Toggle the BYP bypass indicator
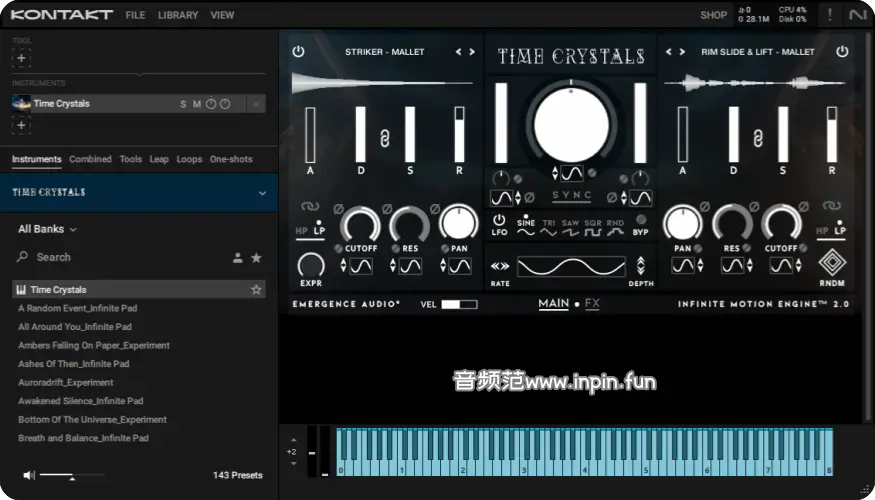The image size is (875, 500). (641, 219)
